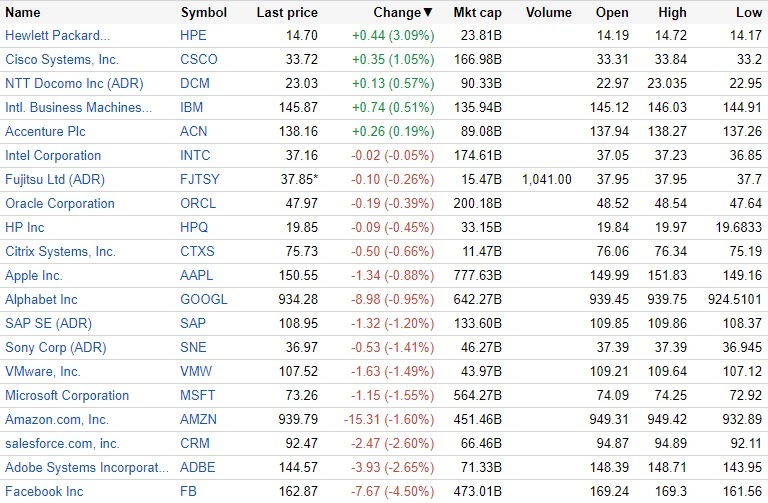Click the AMZN ticker symbol
The height and width of the screenshot is (503, 768).
[199, 419]
